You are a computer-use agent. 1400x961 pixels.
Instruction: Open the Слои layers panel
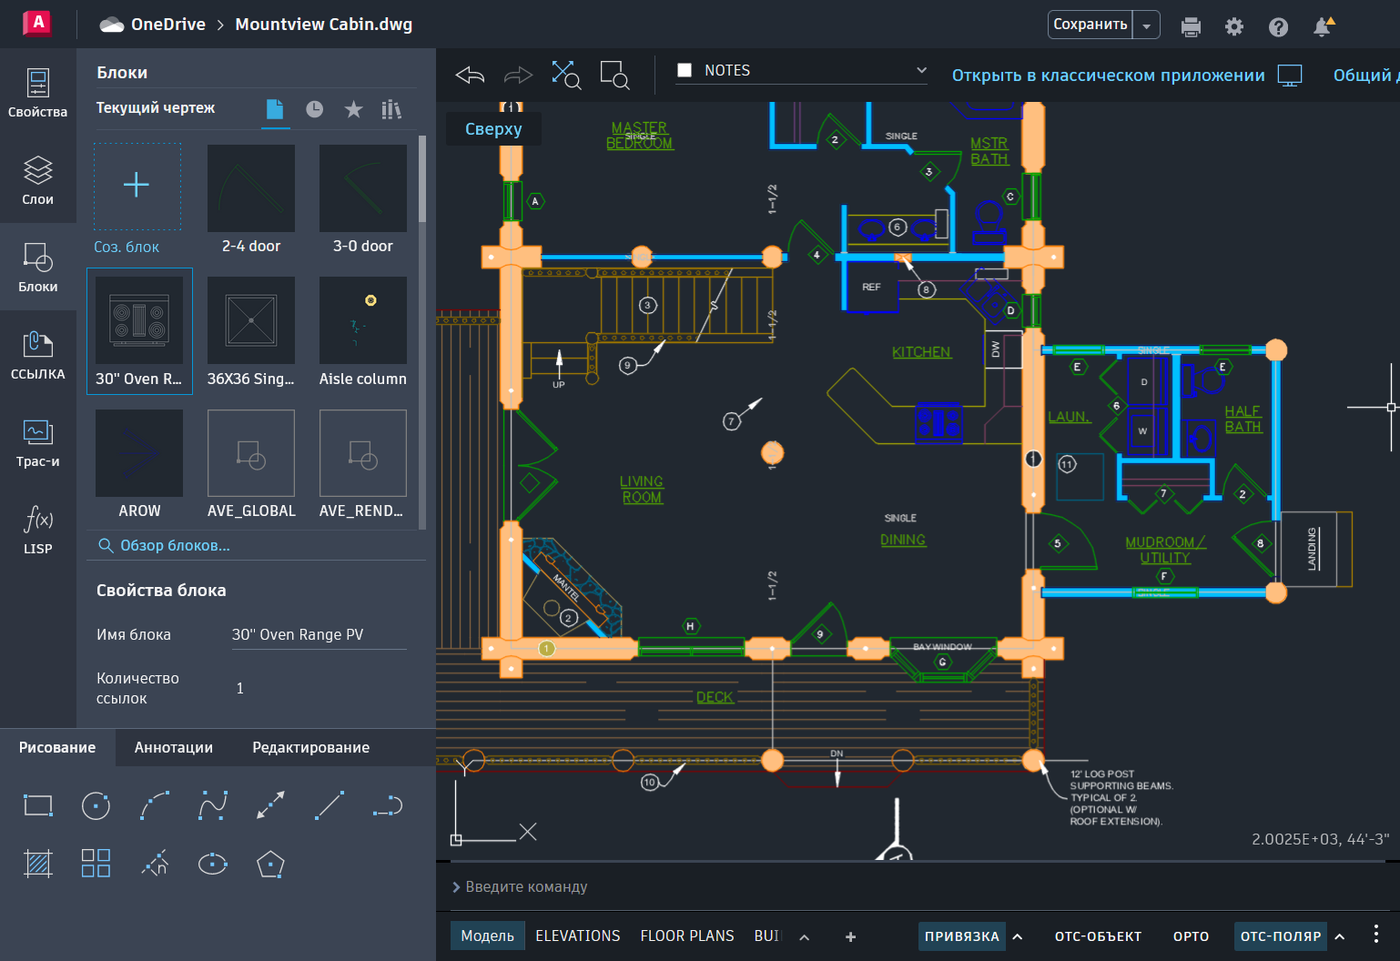(x=38, y=181)
